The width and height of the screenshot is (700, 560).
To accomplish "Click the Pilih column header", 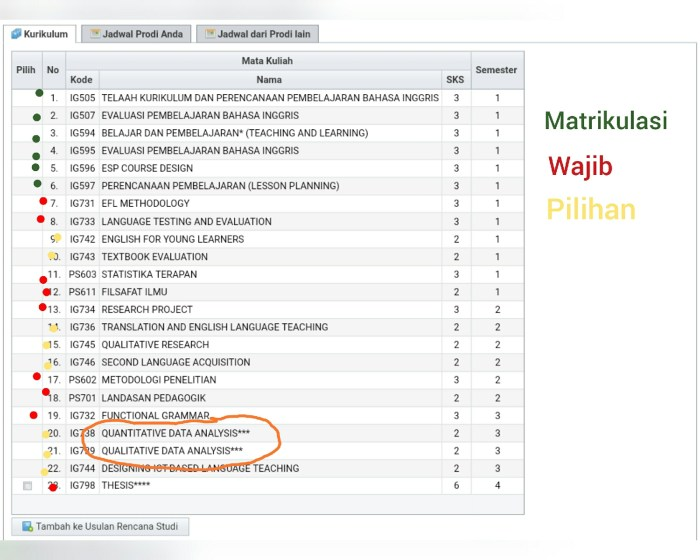I will tap(26, 70).
